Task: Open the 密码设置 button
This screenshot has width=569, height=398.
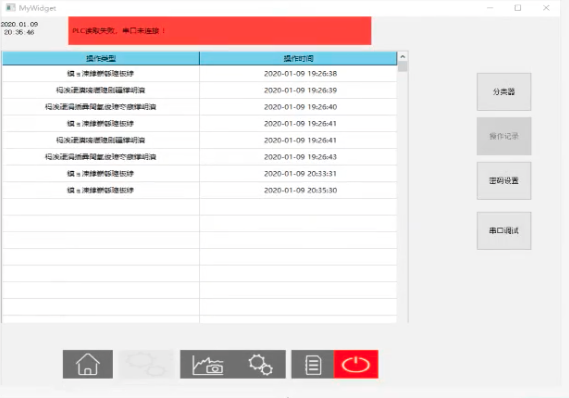Action: [x=504, y=181]
